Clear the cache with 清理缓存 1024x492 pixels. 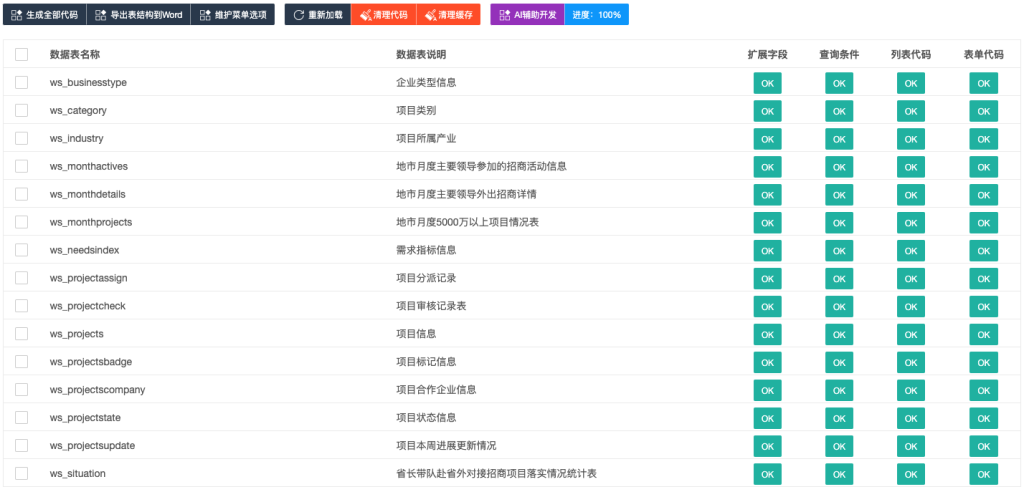[448, 15]
